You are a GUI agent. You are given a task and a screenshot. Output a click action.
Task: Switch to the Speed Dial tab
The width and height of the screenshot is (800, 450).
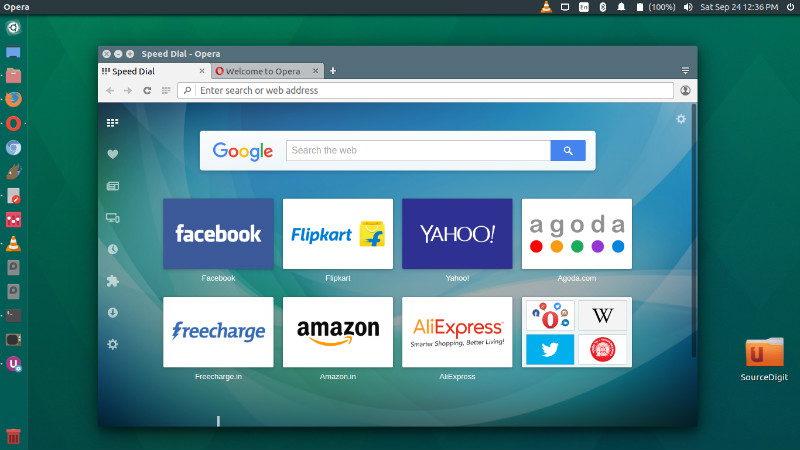[155, 71]
